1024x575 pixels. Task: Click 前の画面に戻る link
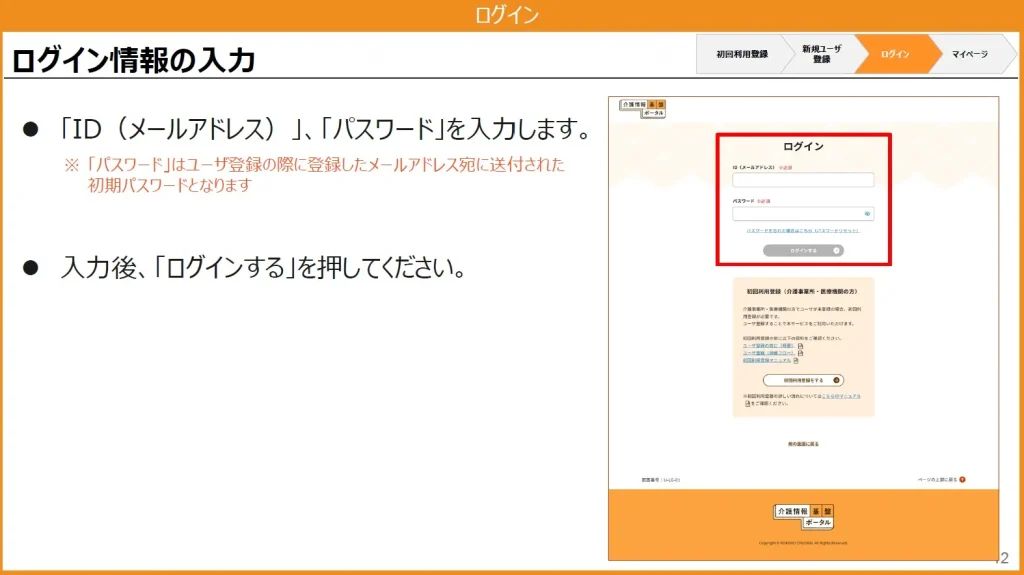tap(803, 443)
